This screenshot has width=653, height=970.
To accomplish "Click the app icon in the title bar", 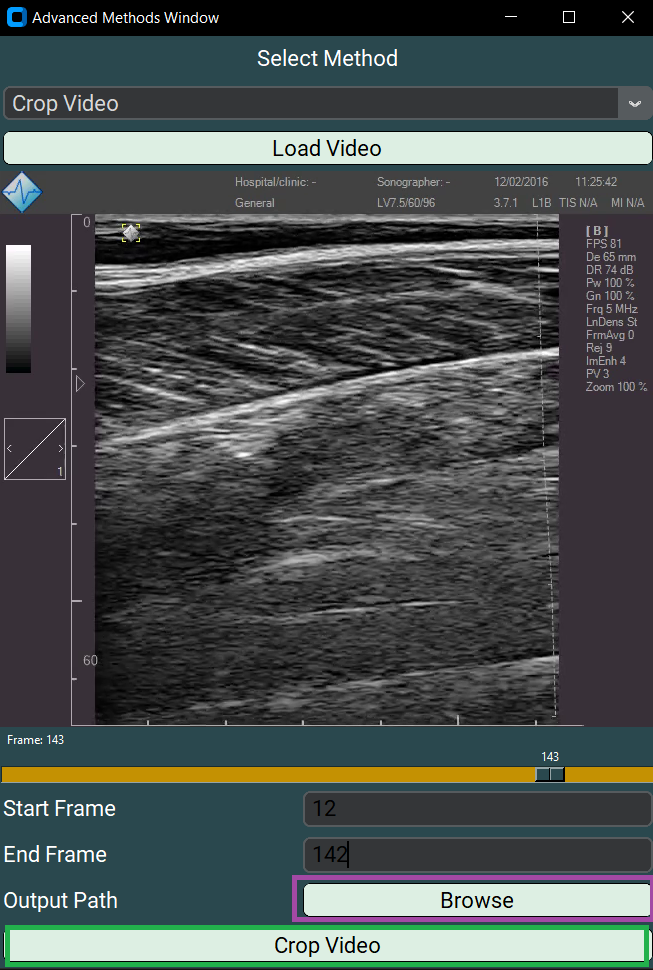I will [16, 18].
